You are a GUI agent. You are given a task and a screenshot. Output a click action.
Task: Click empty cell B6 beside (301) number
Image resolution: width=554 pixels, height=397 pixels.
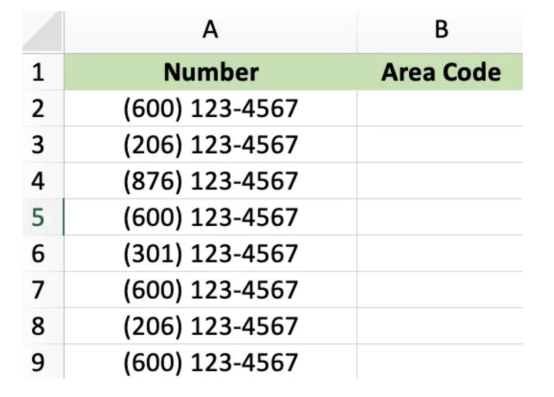(440, 253)
